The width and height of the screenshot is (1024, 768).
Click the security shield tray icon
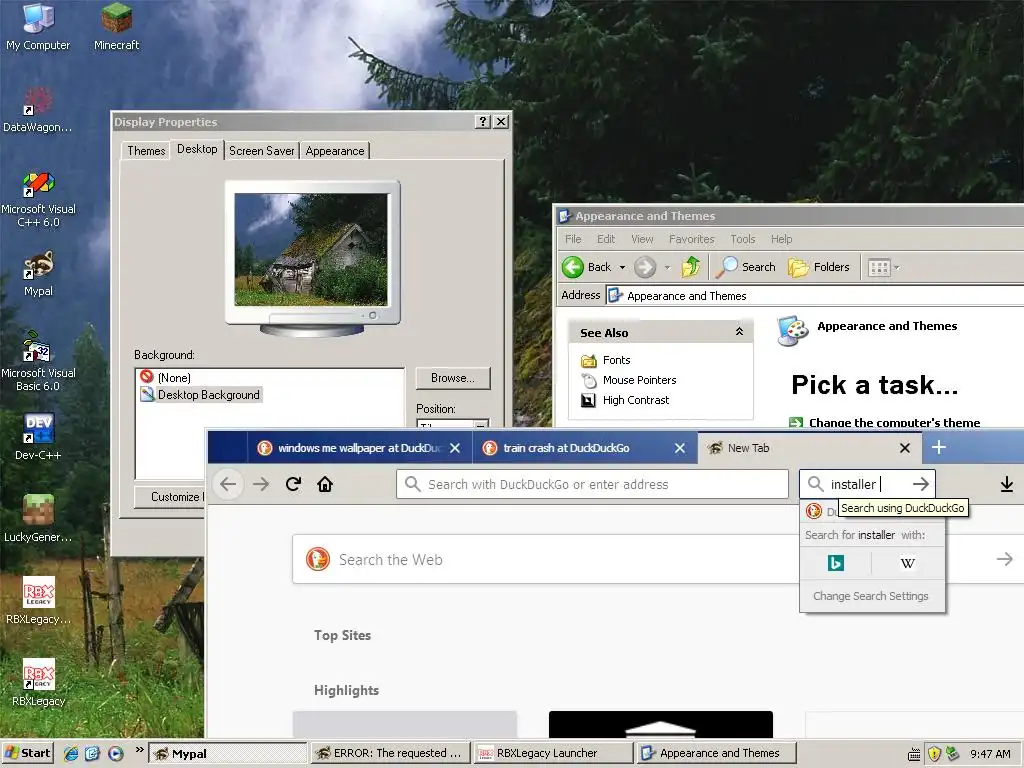[934, 754]
